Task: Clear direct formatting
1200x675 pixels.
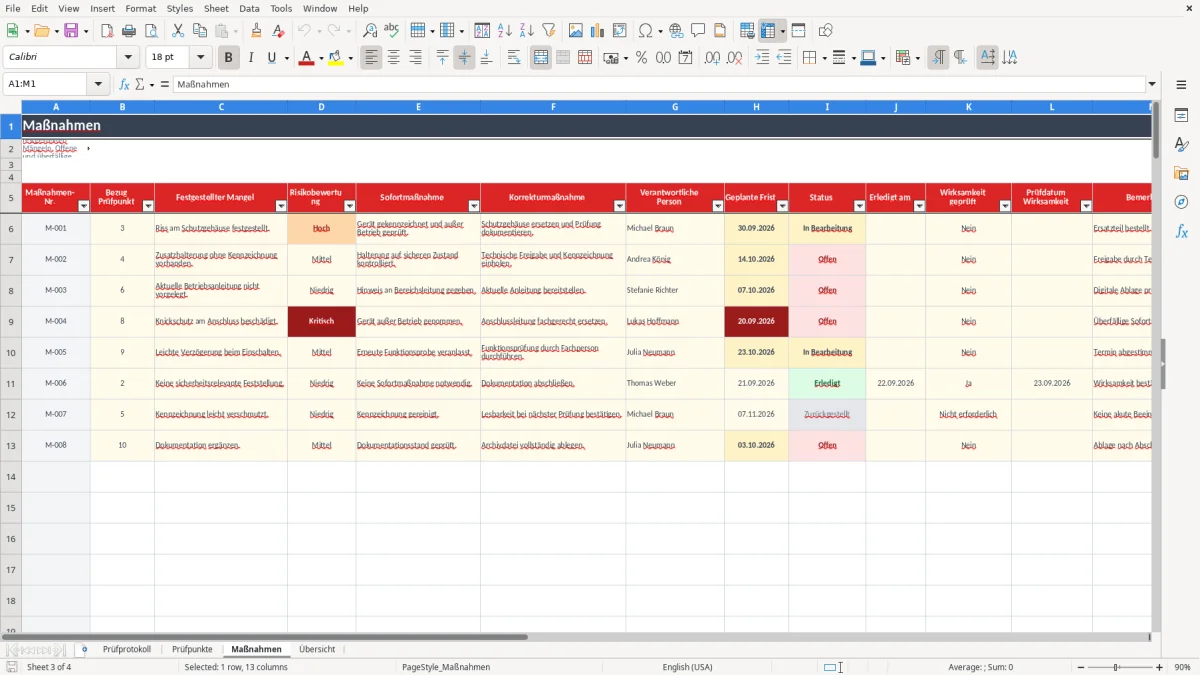Action: point(279,31)
